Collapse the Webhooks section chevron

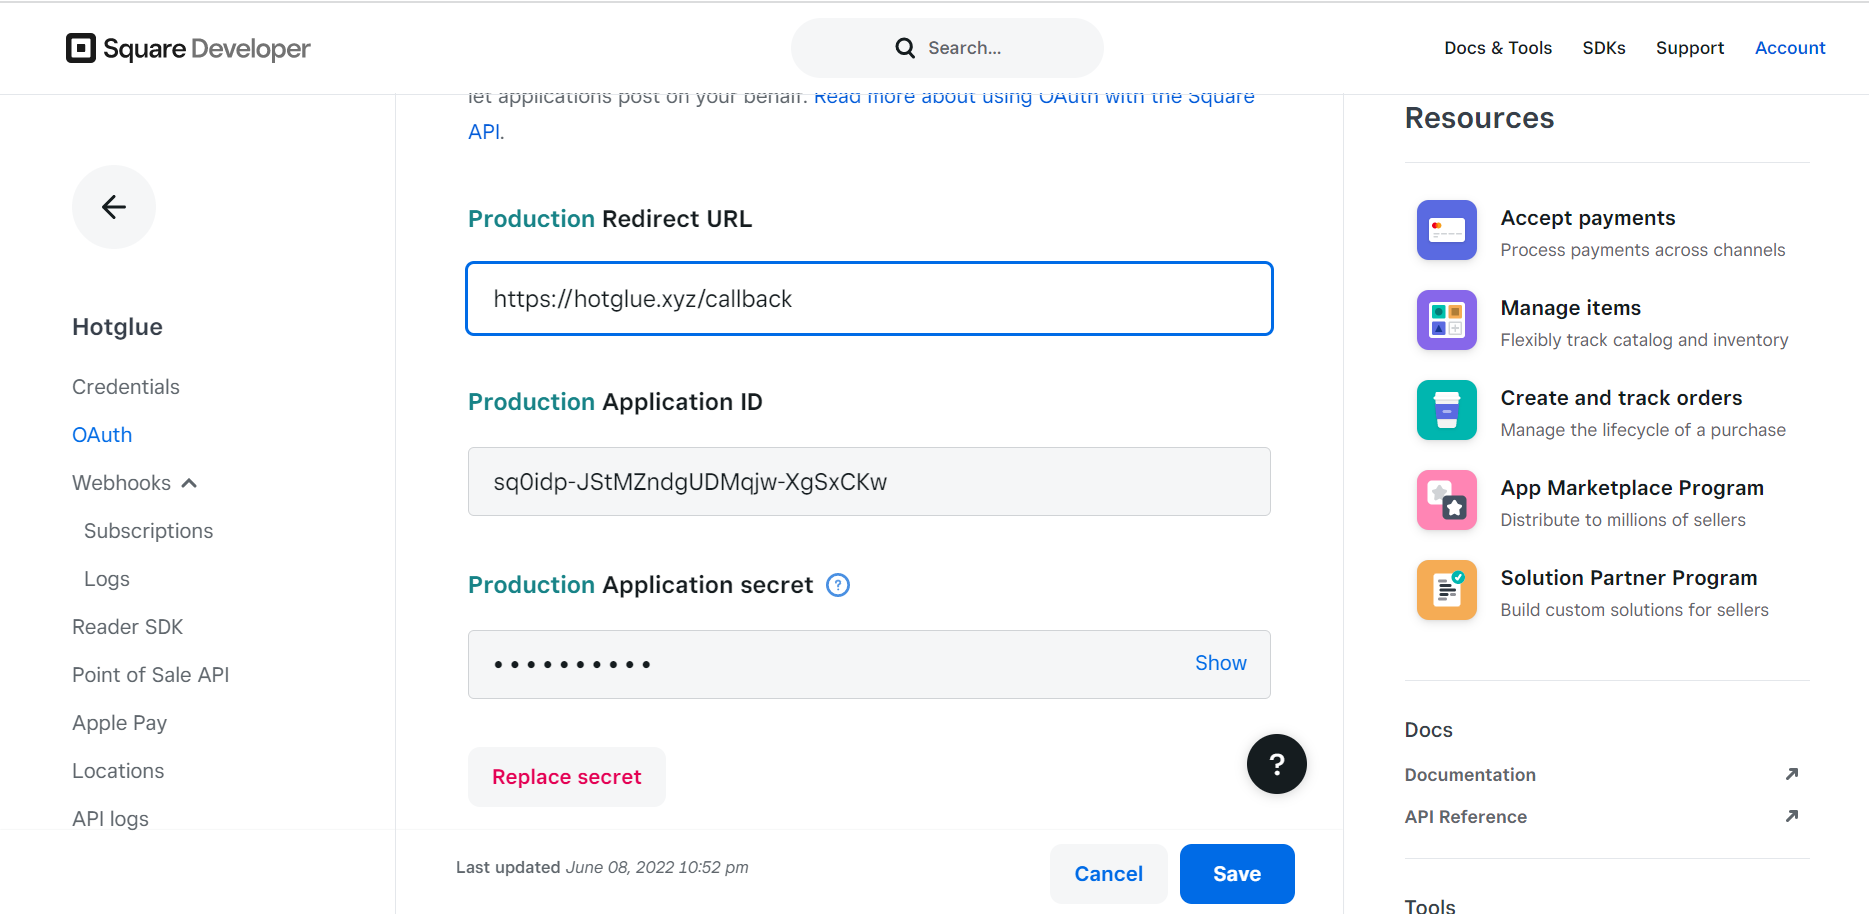point(189,483)
